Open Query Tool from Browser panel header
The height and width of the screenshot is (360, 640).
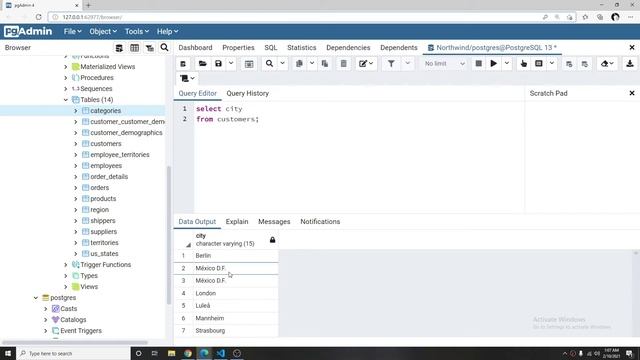pos(119,48)
